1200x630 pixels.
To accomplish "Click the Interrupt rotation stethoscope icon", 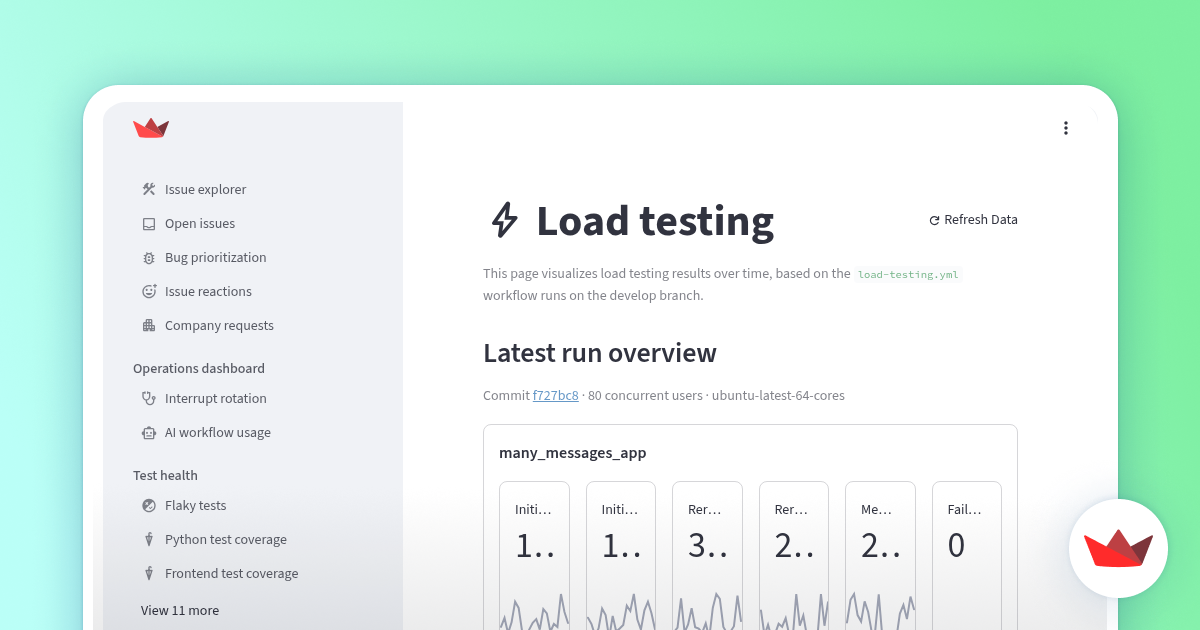I will click(149, 398).
